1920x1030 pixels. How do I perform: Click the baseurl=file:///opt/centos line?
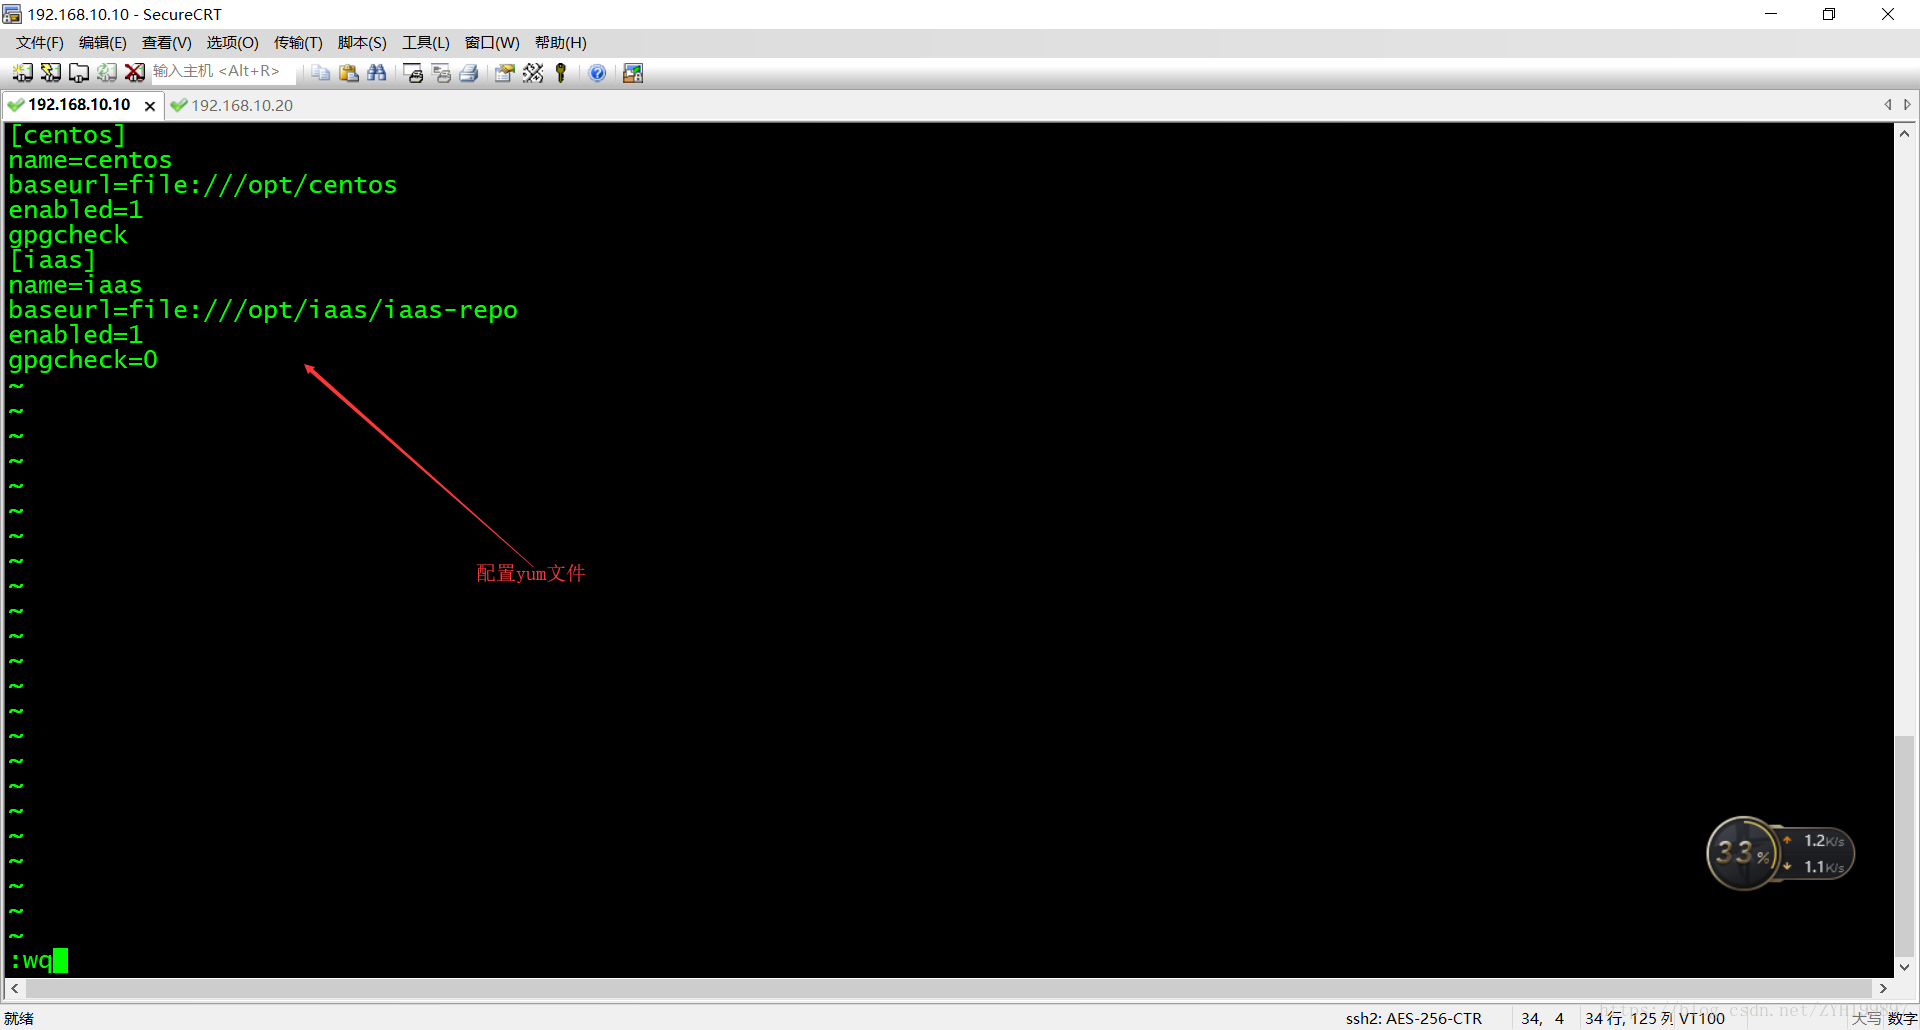coord(203,185)
